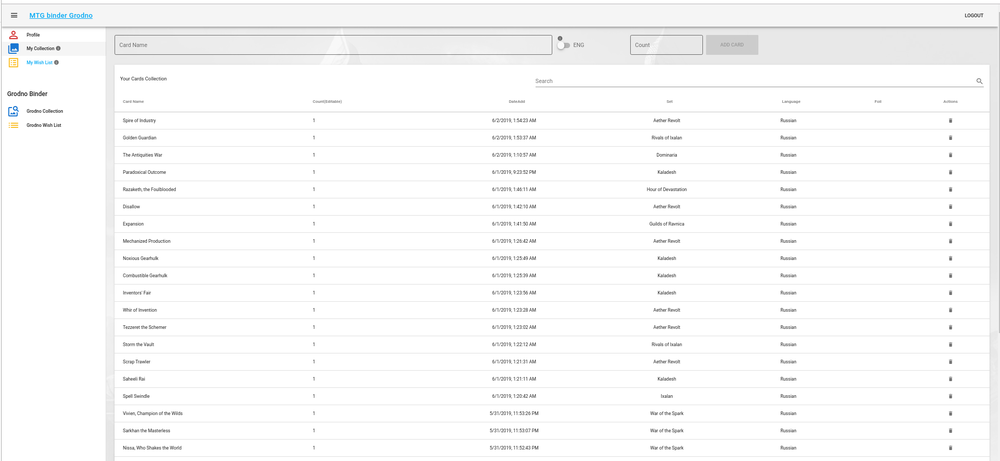Image resolution: width=1000 pixels, height=461 pixels.
Task: Sort table by Card Name column
Action: point(133,101)
